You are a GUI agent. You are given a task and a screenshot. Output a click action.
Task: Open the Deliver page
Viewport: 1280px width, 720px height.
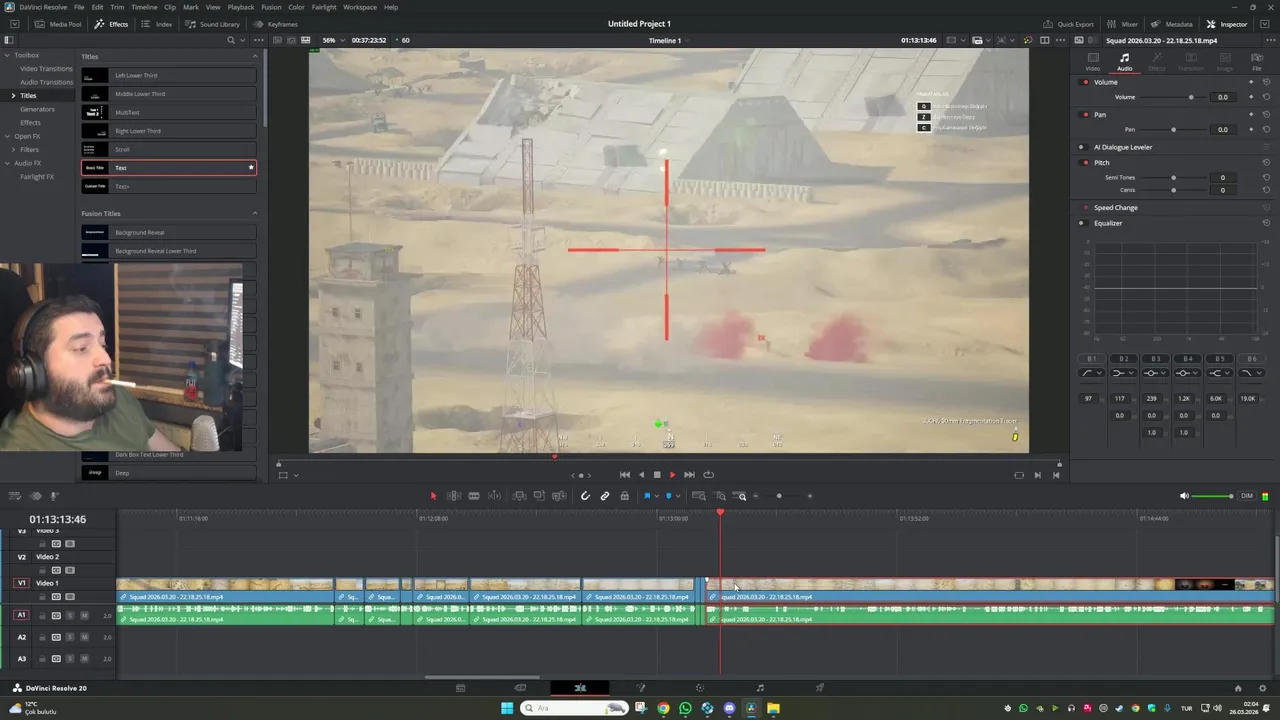point(820,688)
